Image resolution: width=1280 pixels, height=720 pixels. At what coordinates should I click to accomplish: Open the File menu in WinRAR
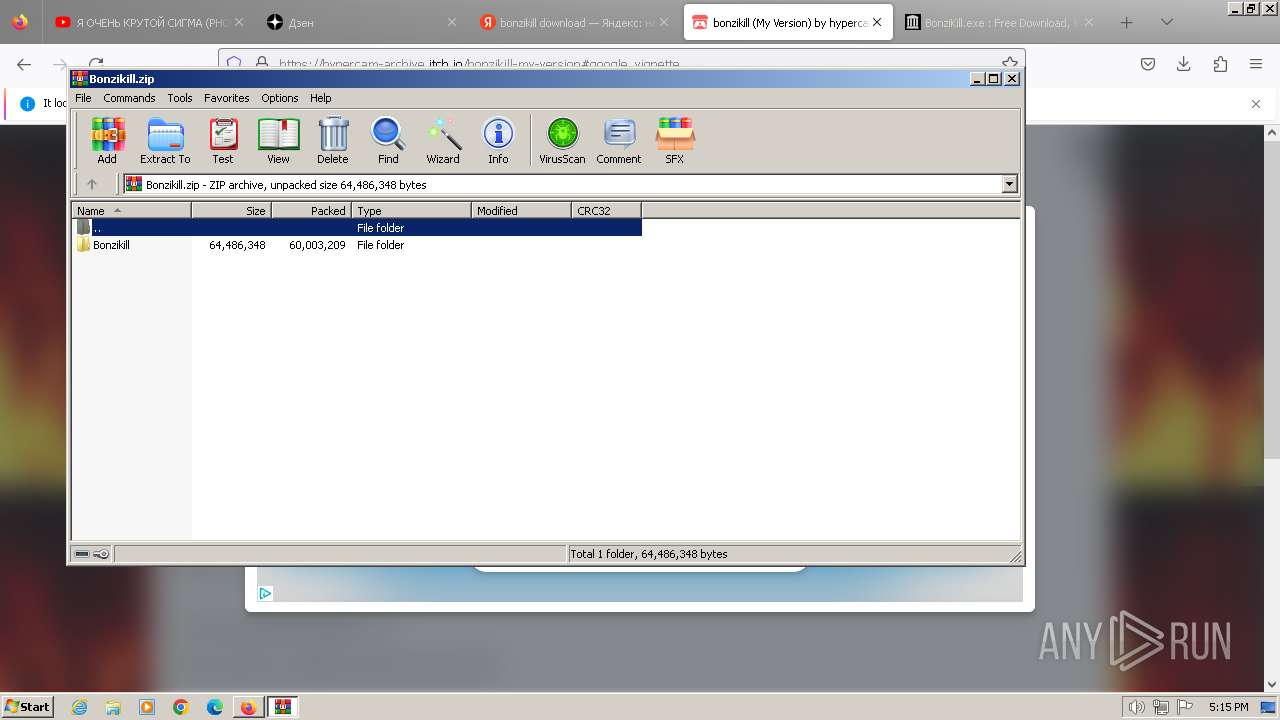point(83,98)
